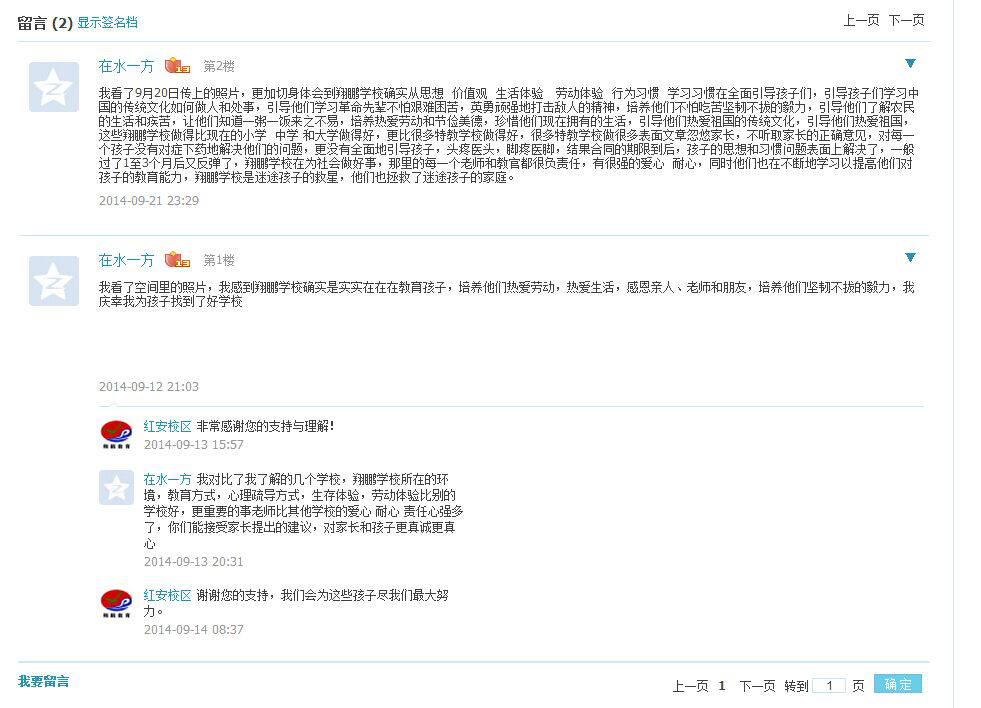Toggle 显示签名档 link

point(108,23)
